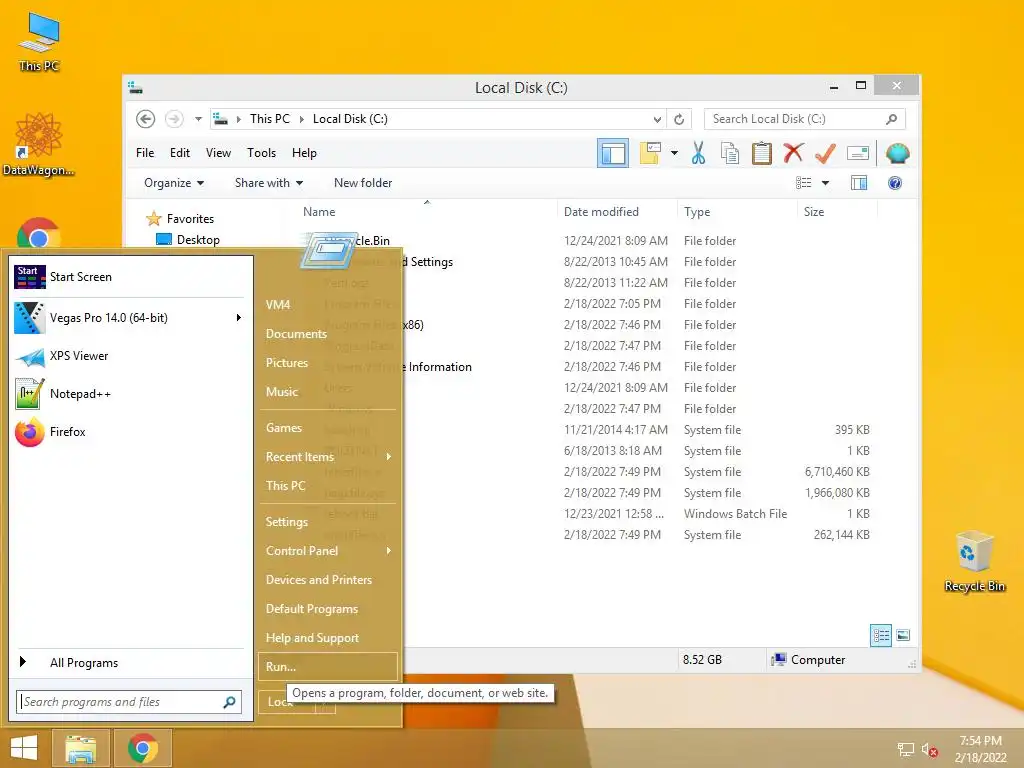Open the folder options toolbar icon
1024x768 pixels.
pos(650,153)
